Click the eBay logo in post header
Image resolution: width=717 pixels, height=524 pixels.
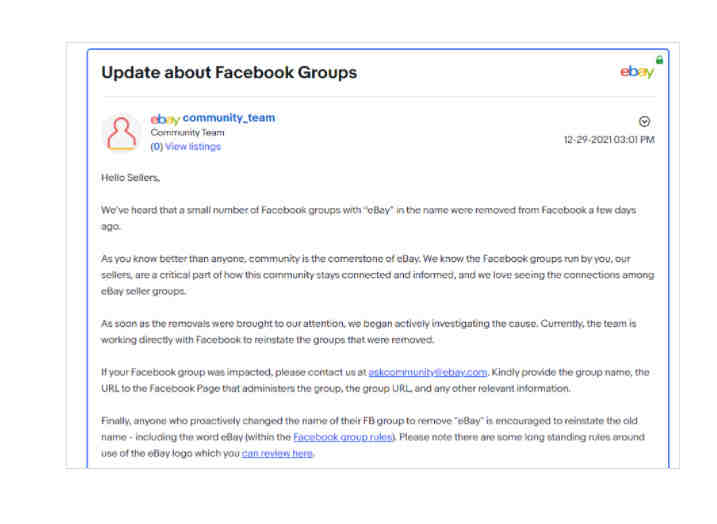click(637, 72)
